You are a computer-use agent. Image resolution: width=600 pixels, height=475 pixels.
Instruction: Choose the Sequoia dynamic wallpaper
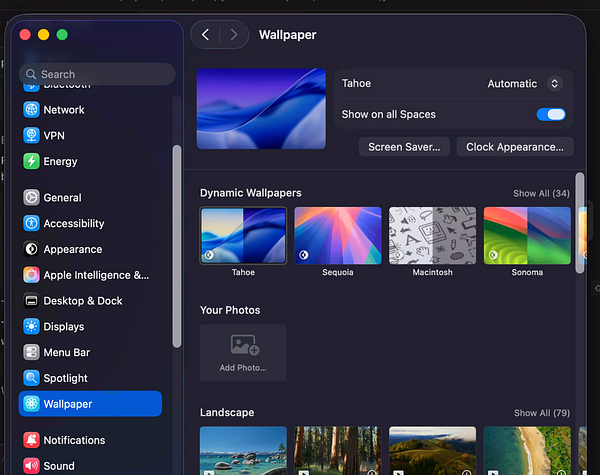(338, 236)
